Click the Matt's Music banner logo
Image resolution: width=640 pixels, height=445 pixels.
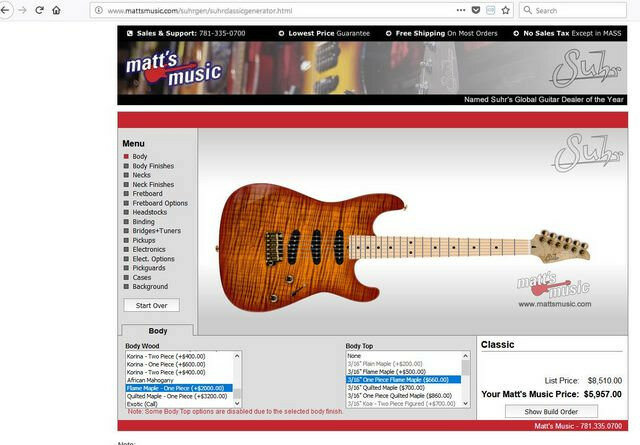(x=173, y=69)
